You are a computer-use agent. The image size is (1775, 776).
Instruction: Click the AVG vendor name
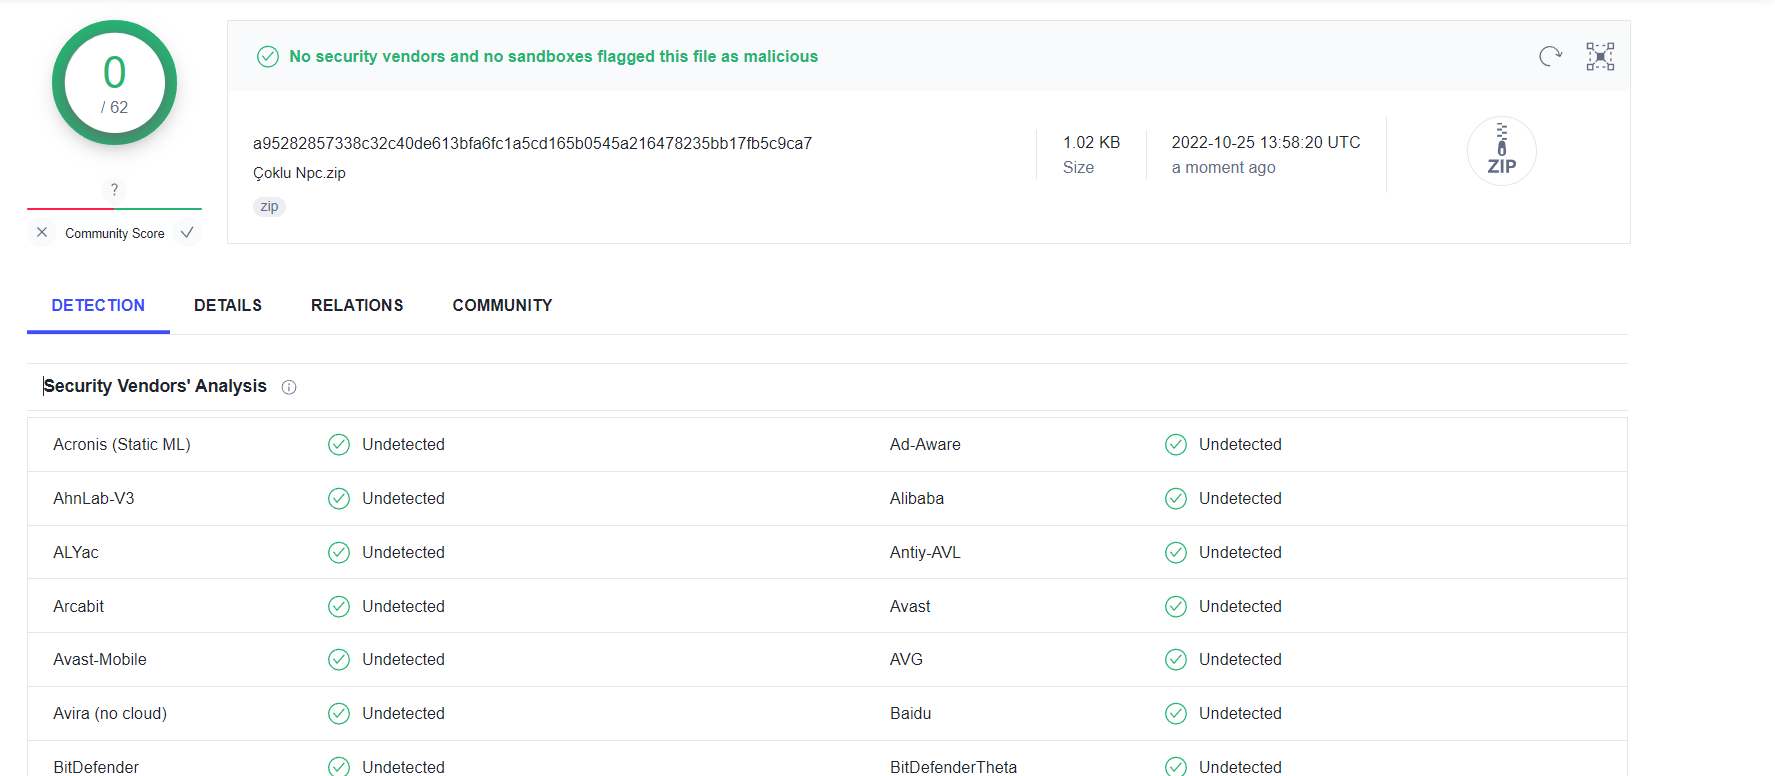pyautogui.click(x=906, y=659)
